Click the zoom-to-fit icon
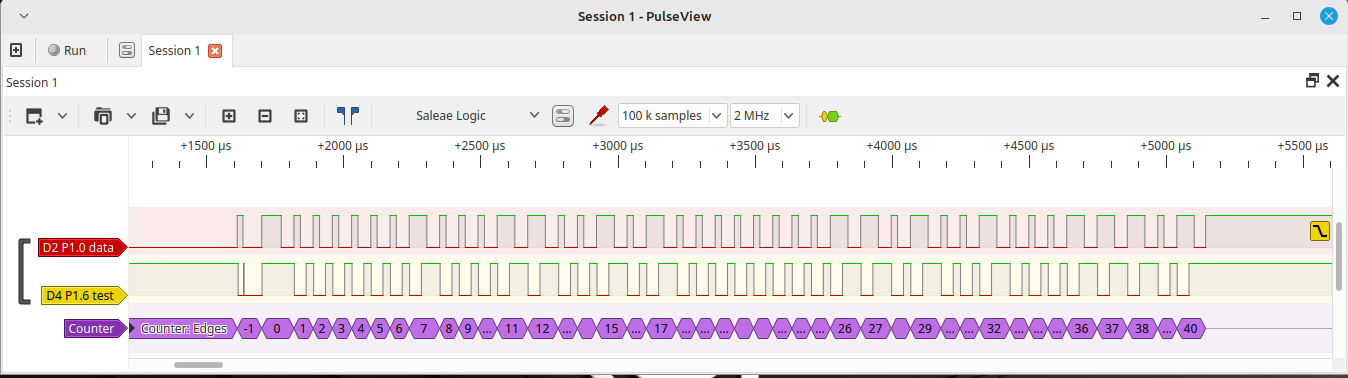1348x378 pixels. [x=301, y=115]
